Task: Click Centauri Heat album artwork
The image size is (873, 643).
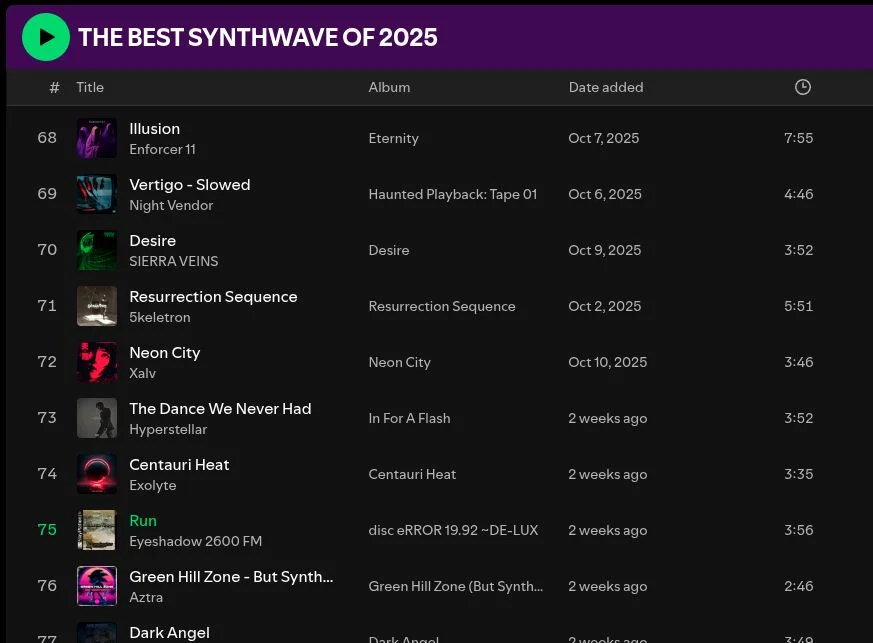Action: pos(97,474)
